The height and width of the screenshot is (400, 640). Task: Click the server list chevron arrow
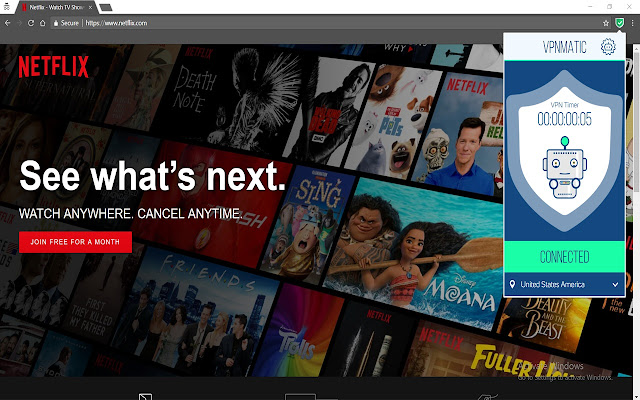click(615, 284)
